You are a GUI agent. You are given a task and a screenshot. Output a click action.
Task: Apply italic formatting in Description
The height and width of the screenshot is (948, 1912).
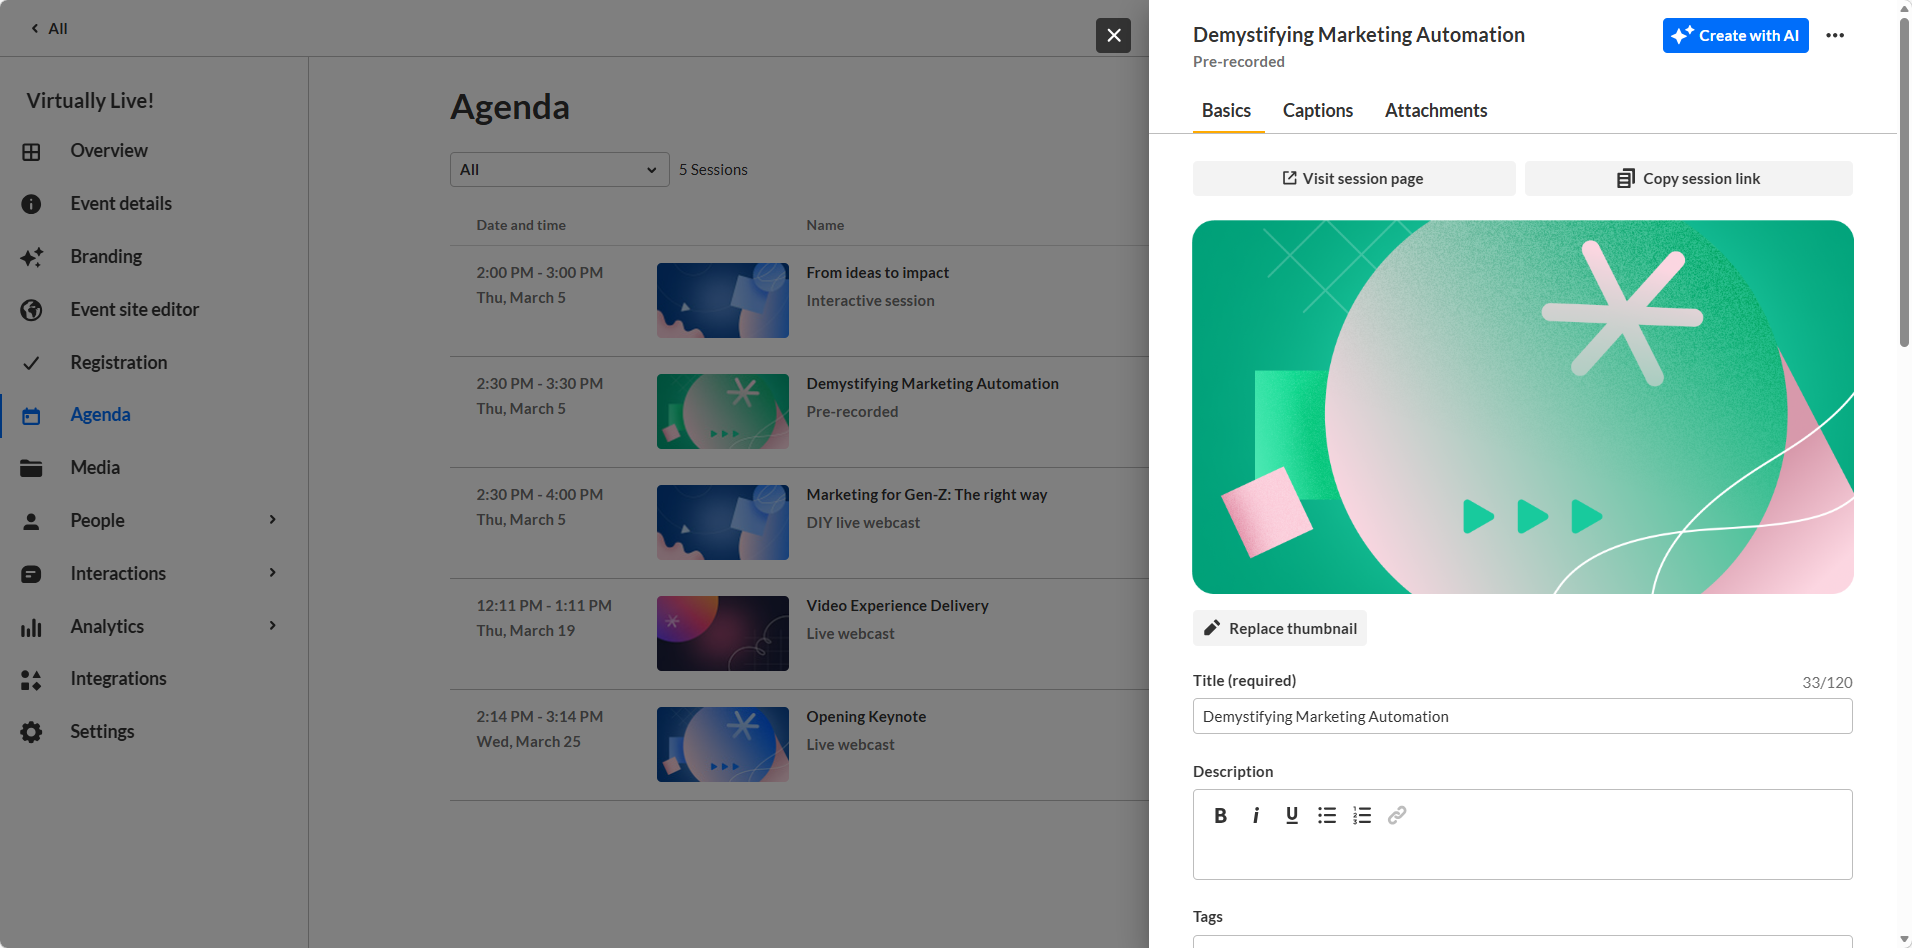(x=1256, y=816)
